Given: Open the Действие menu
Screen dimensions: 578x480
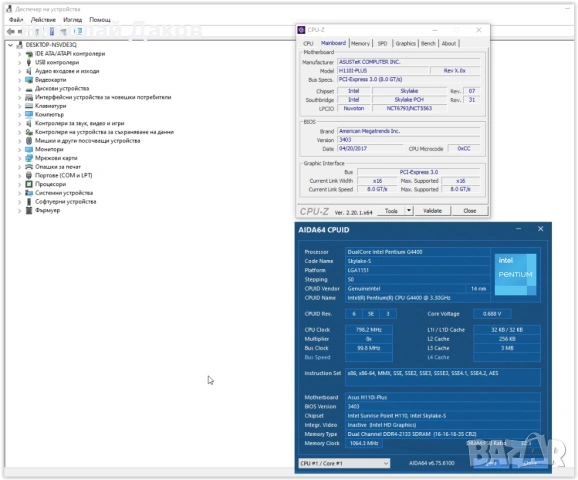Looking at the screenshot, I should pos(43,20).
